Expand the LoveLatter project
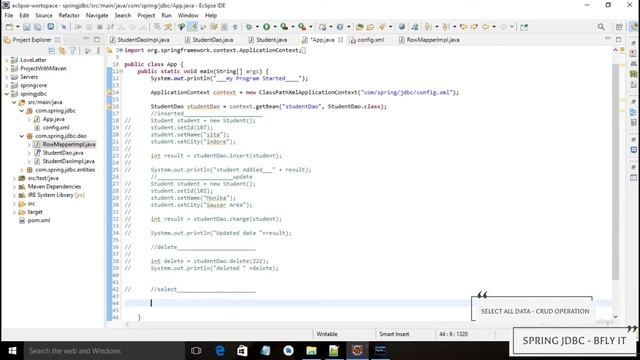640x360 pixels. tap(7, 60)
